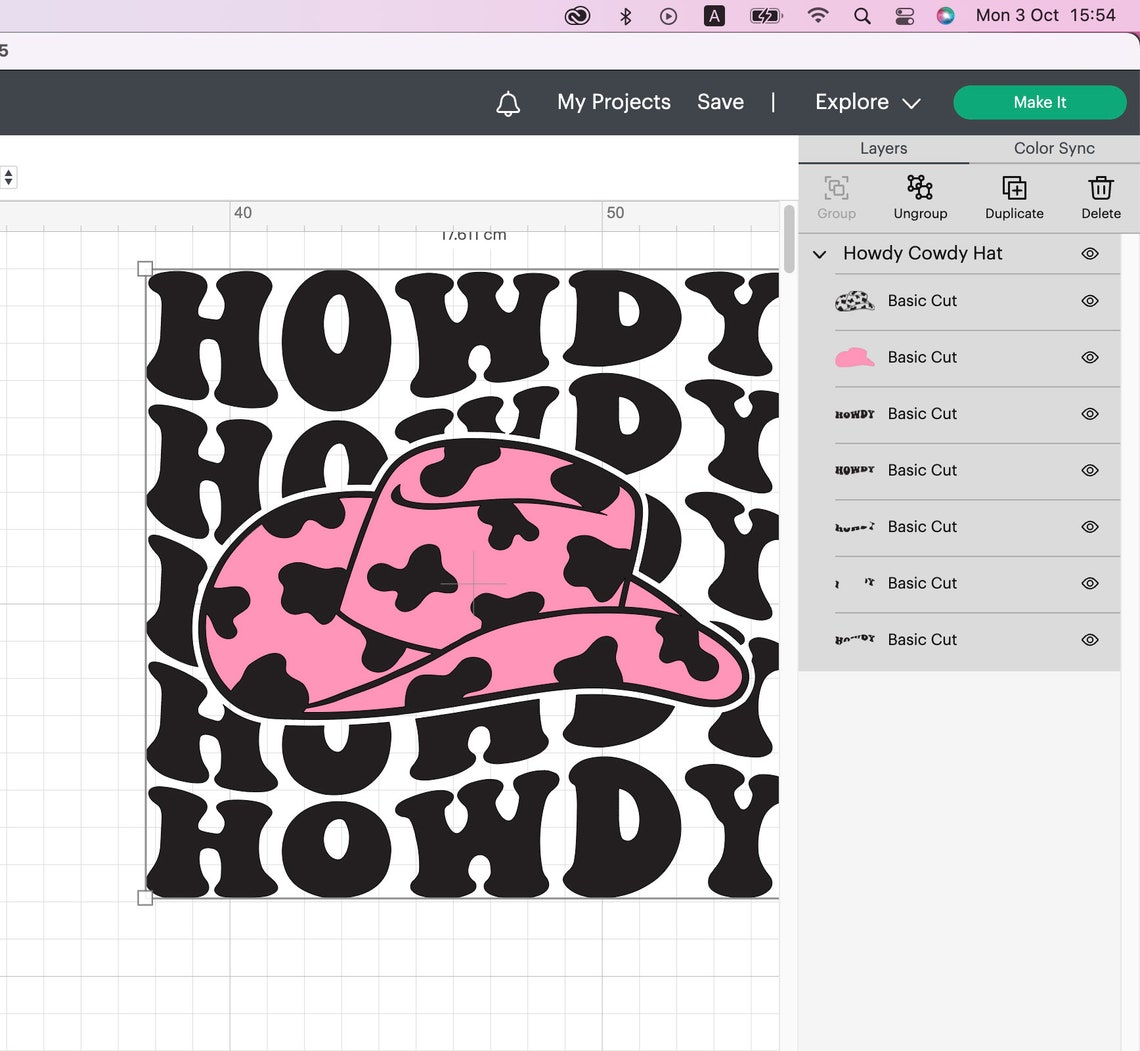Screen dimensions: 1140x1051
Task: Open My Projects
Action: [x=614, y=102]
